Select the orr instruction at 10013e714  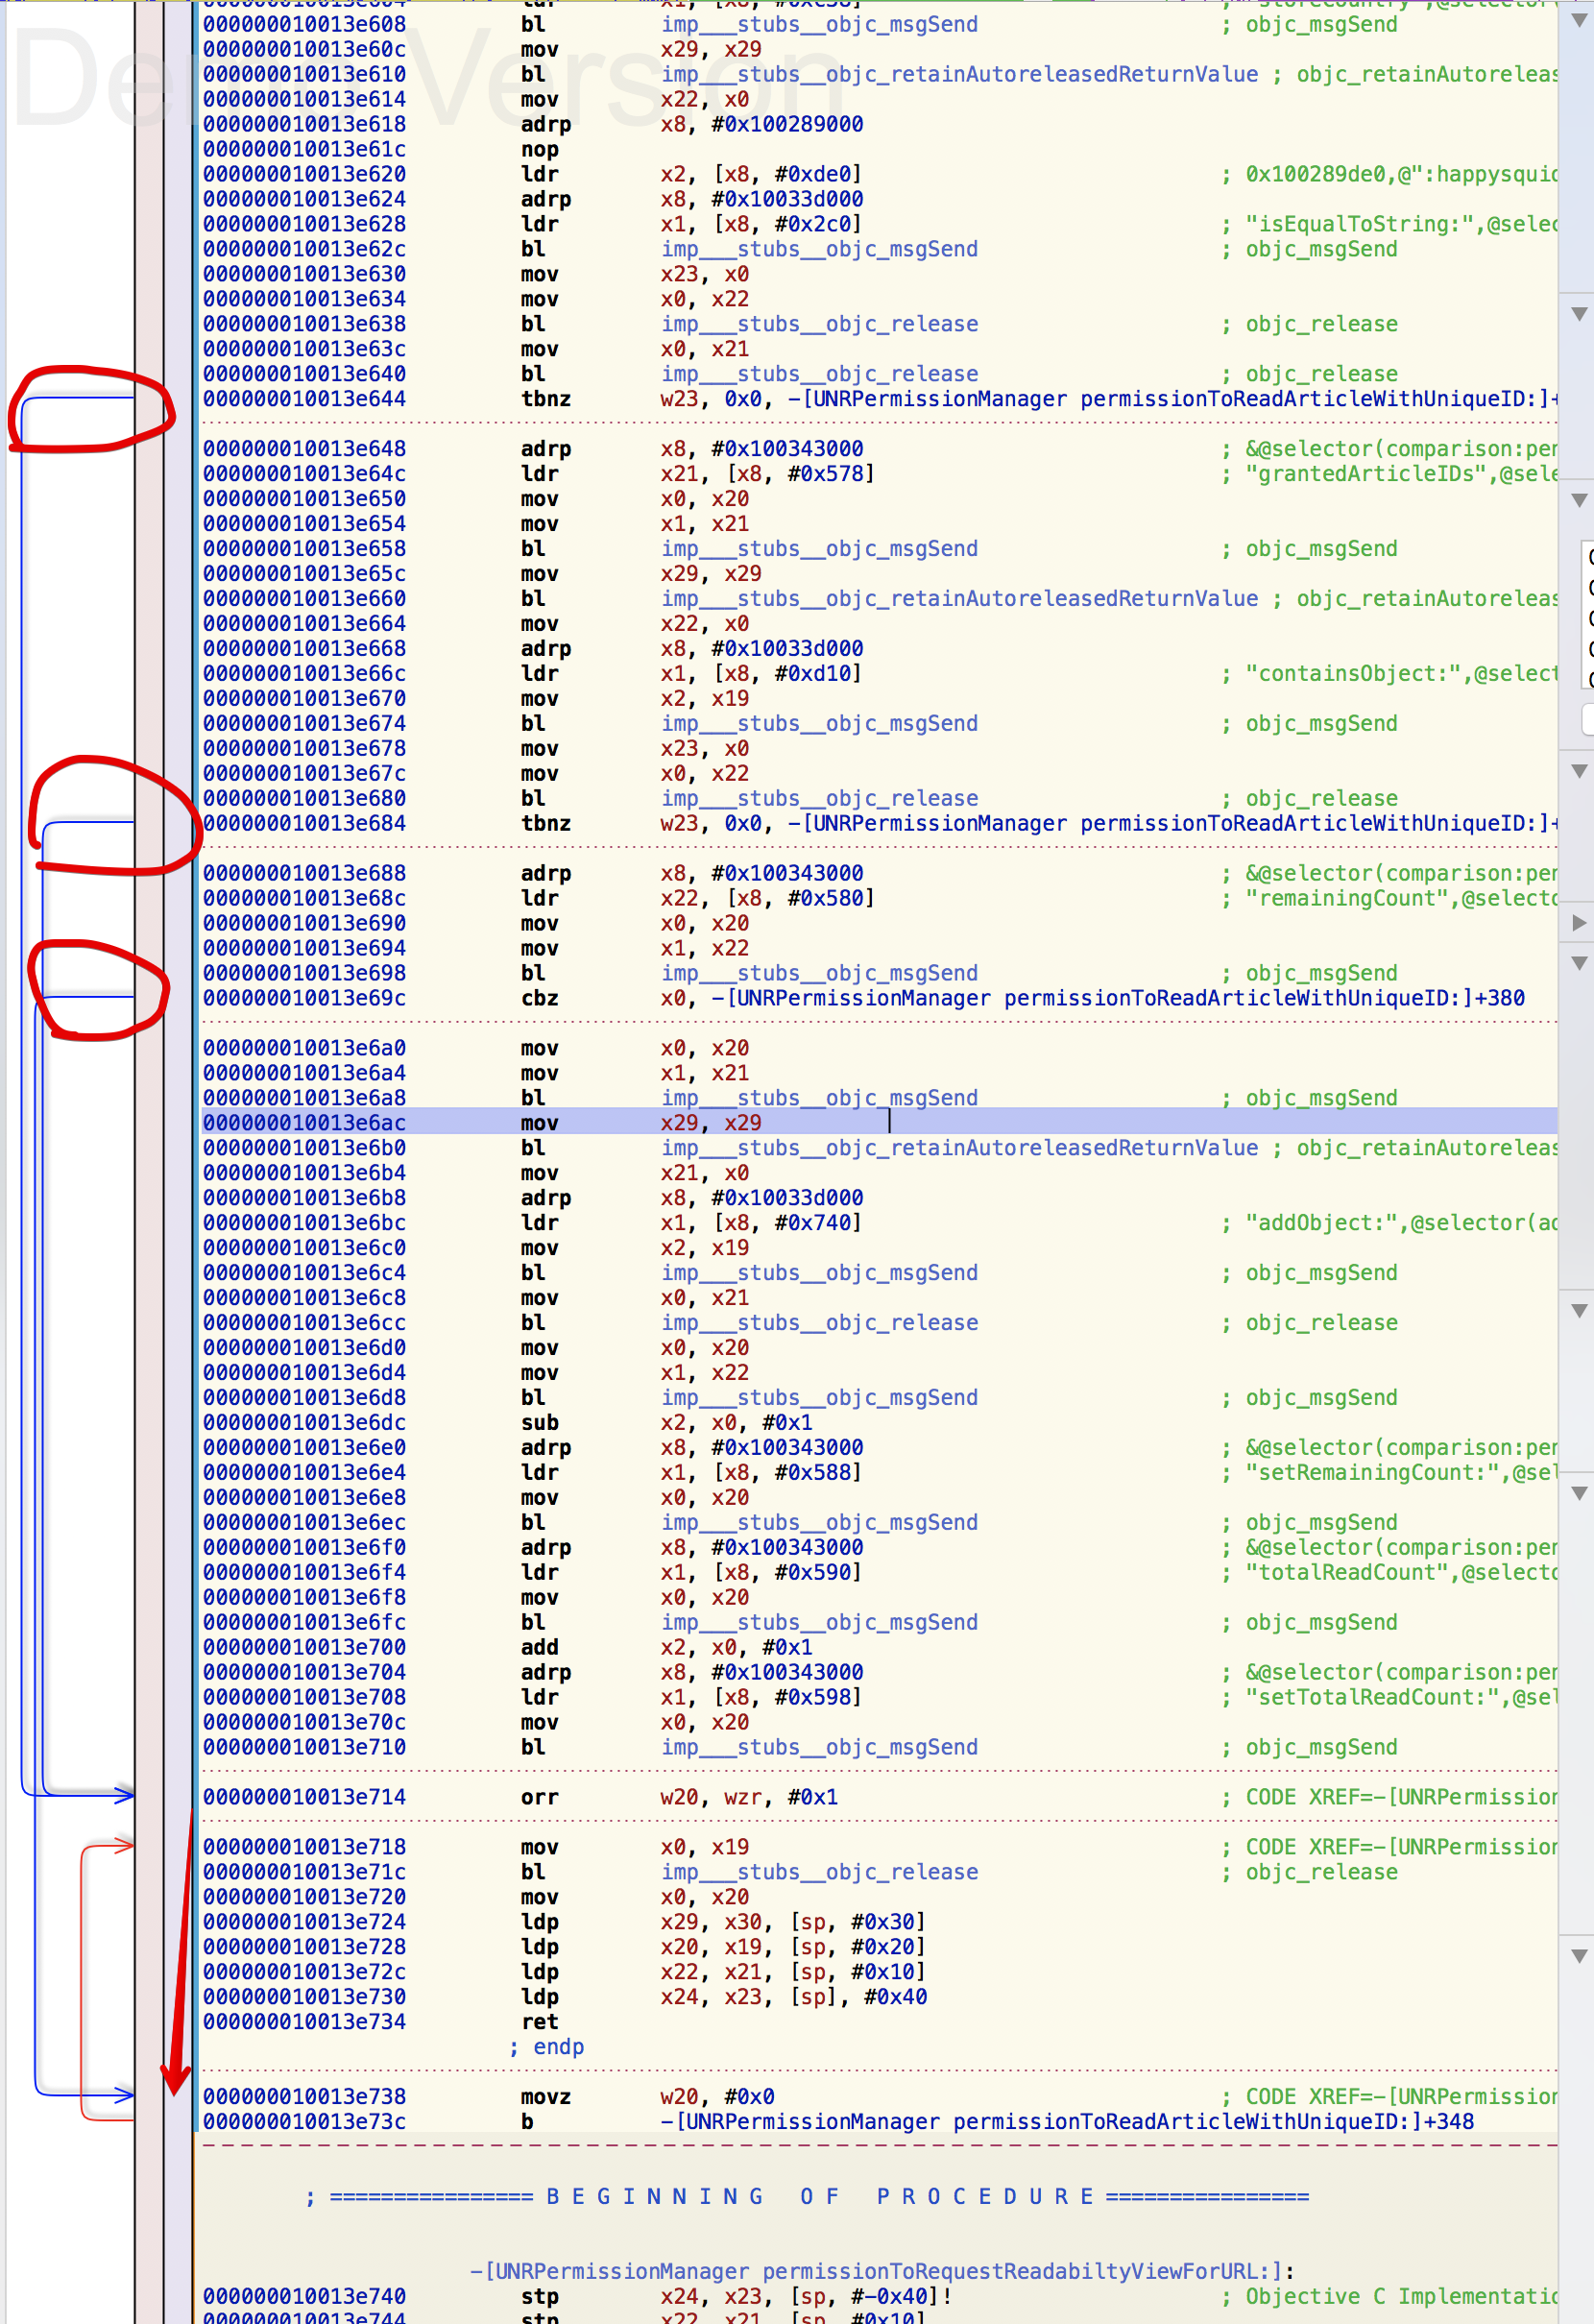(539, 1797)
